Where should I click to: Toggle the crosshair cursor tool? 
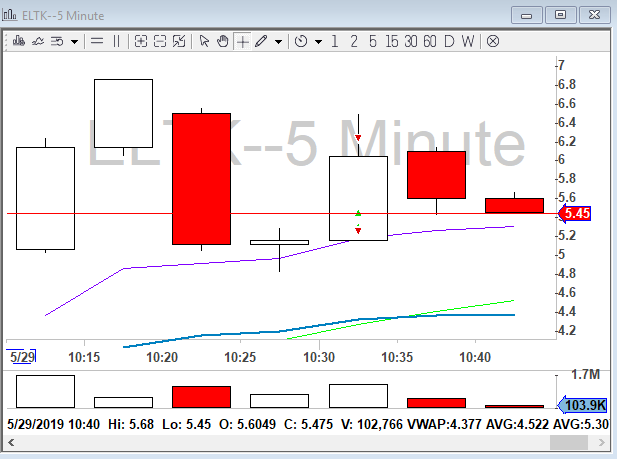pos(243,41)
